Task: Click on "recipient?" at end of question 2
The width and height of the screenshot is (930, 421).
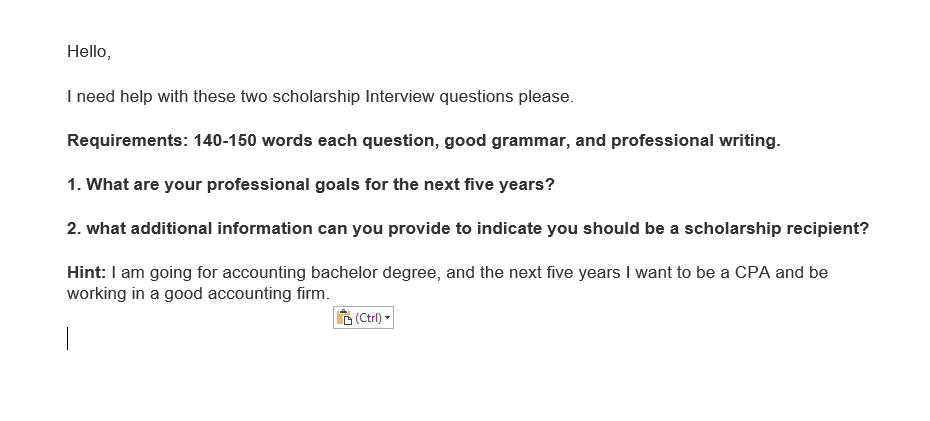Action: click(x=827, y=229)
